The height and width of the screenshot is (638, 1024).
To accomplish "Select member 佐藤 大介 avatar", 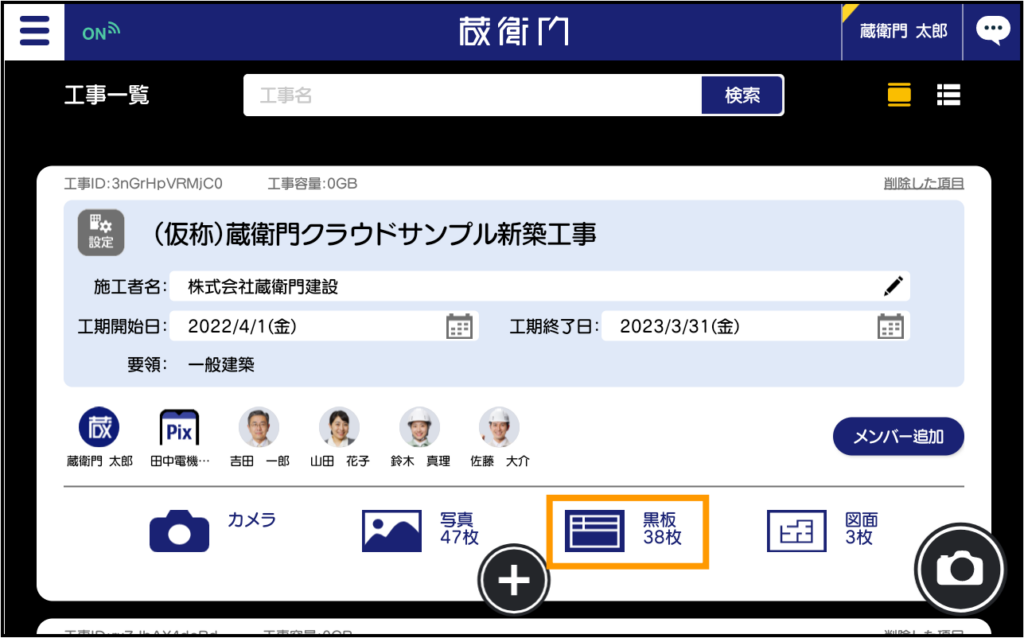I will coord(500,428).
